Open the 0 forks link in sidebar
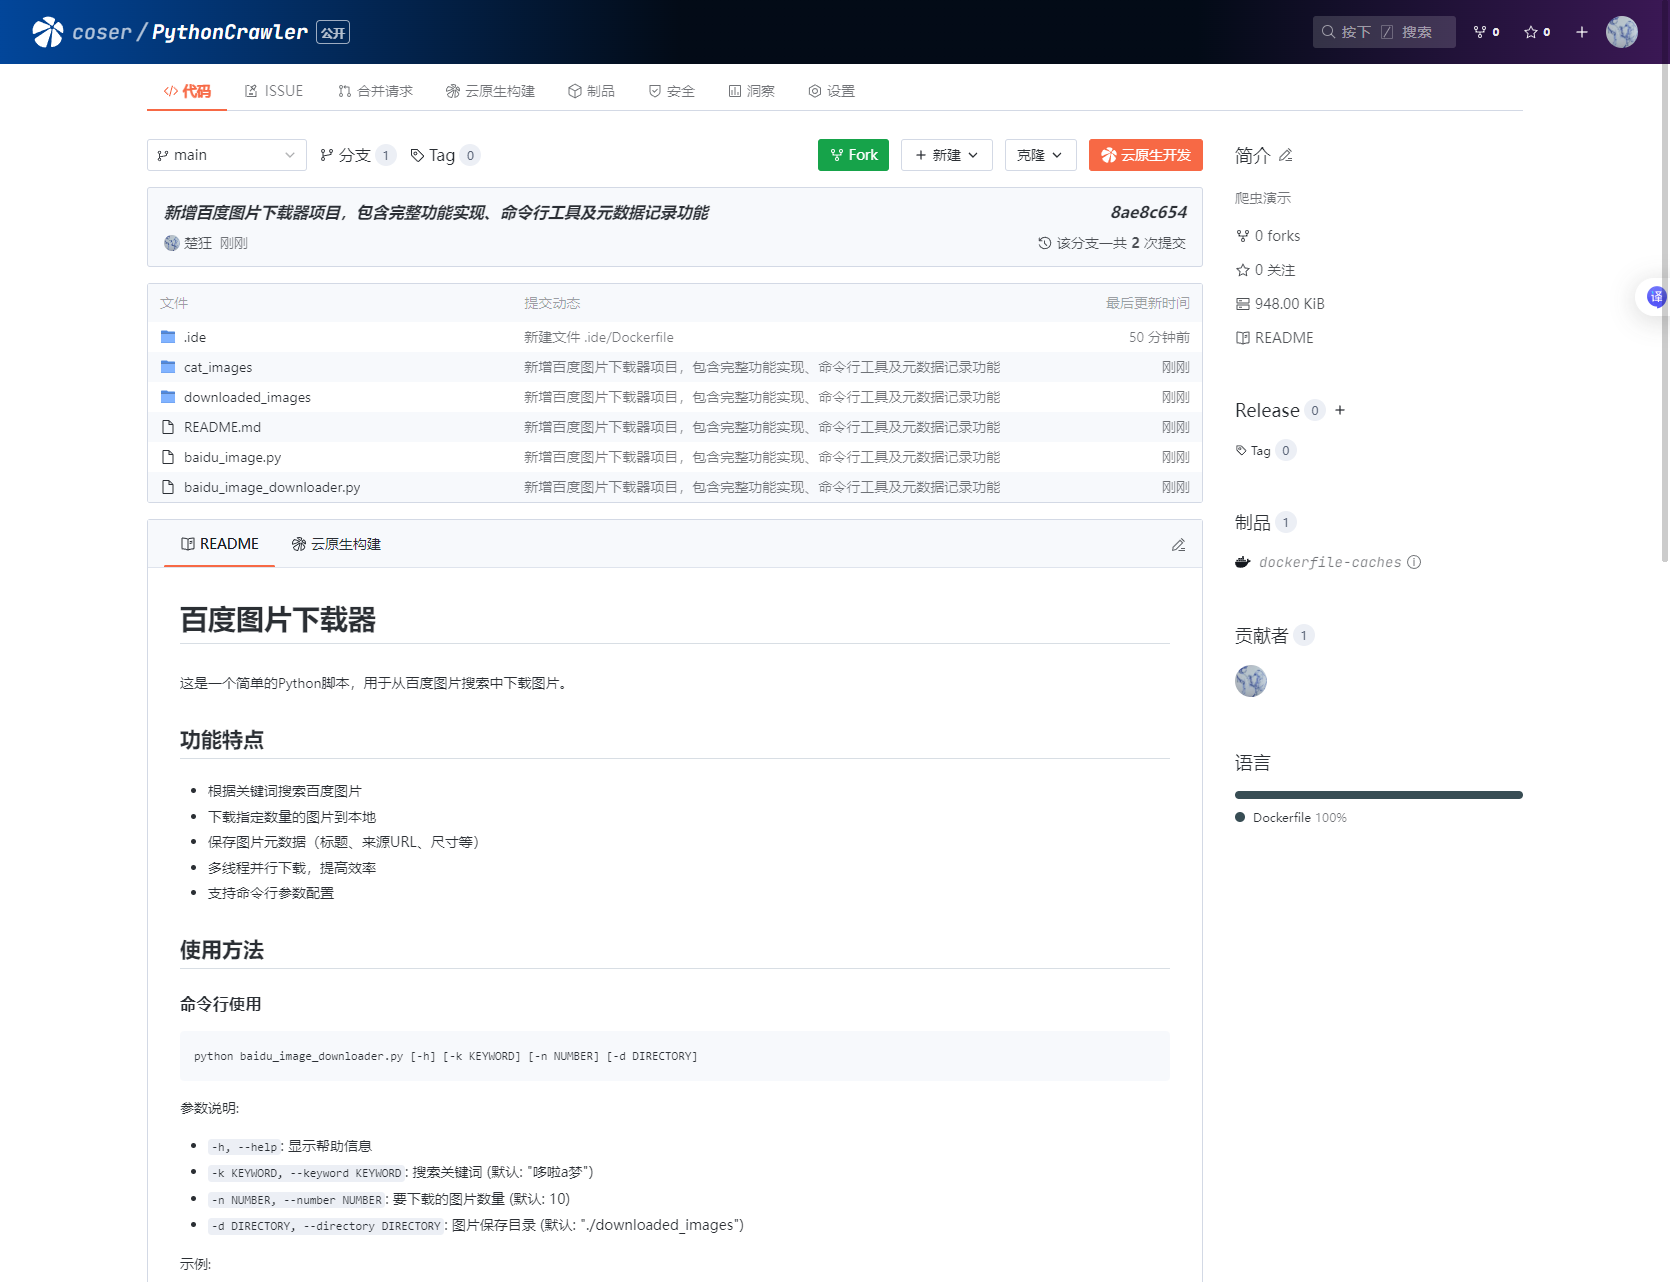This screenshot has height=1282, width=1670. click(1268, 236)
